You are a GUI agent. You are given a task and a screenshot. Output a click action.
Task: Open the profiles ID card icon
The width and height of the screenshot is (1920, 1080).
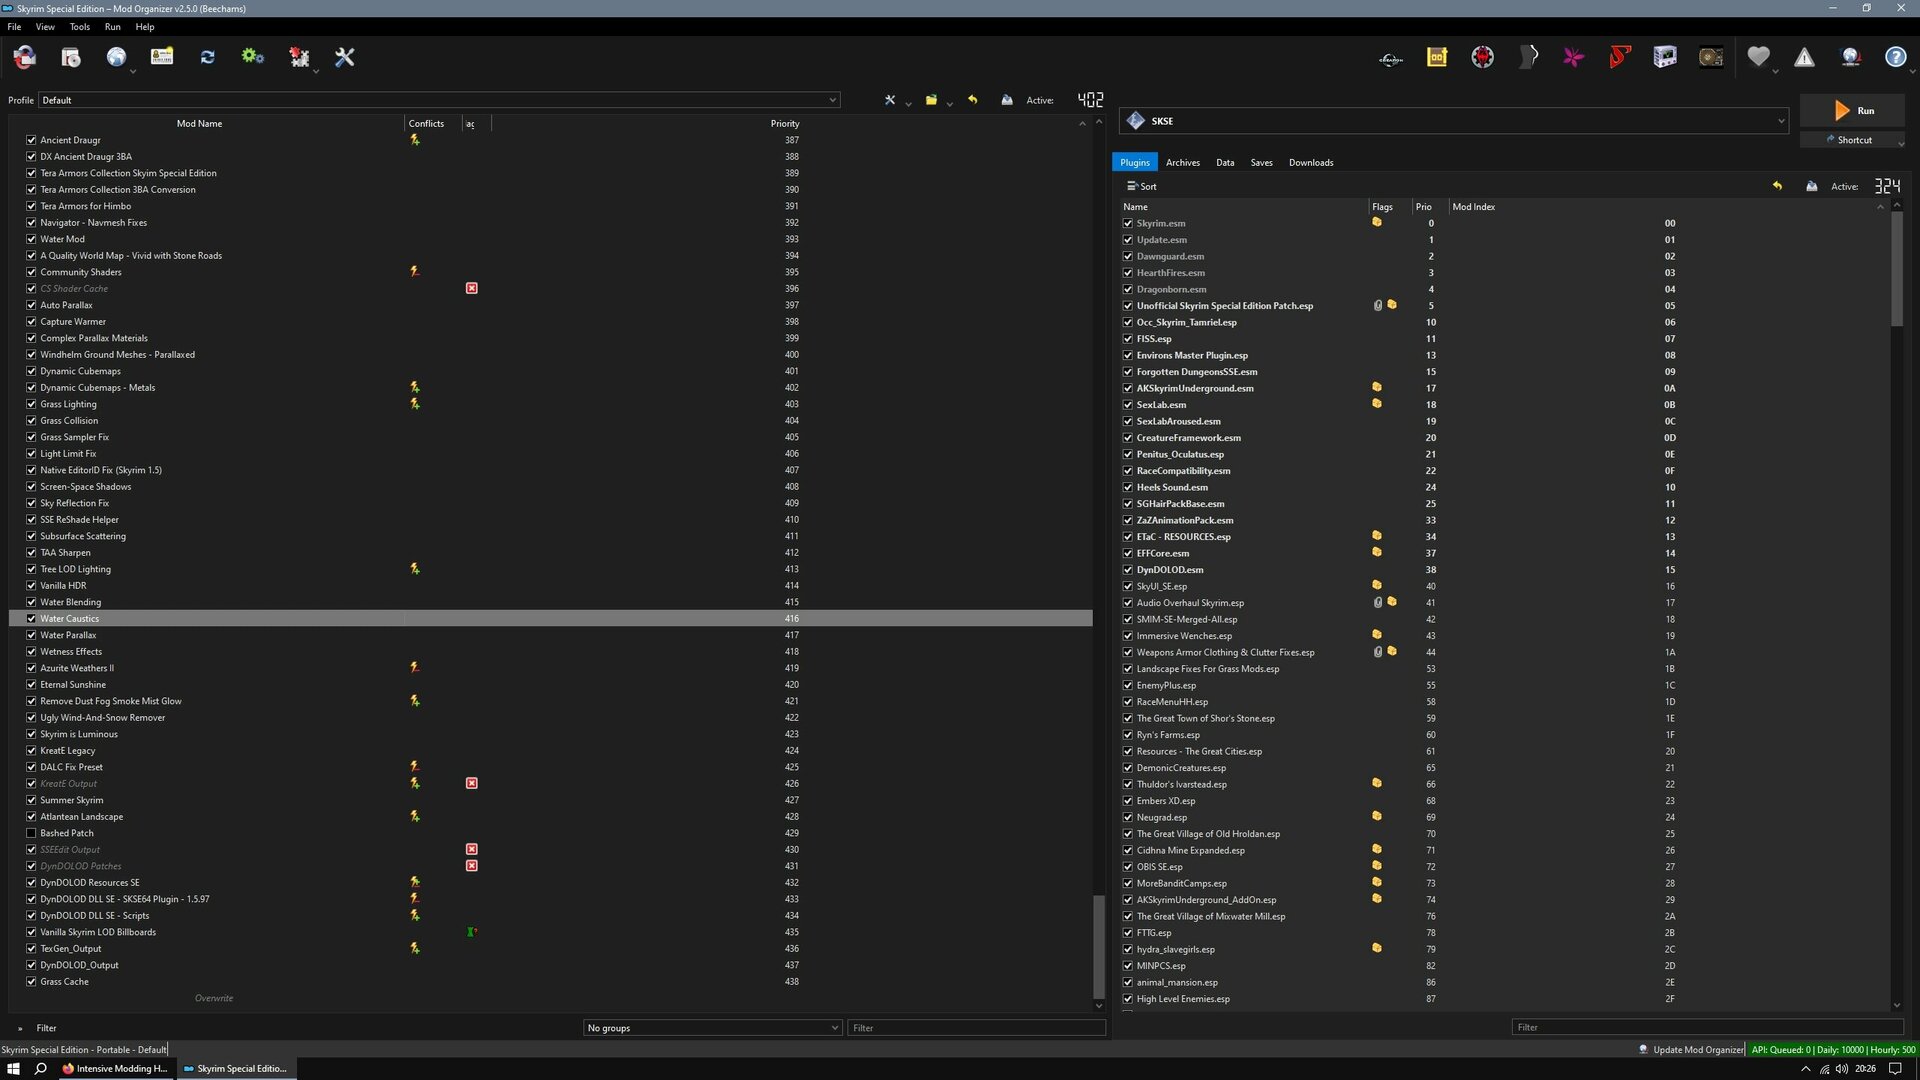162,57
